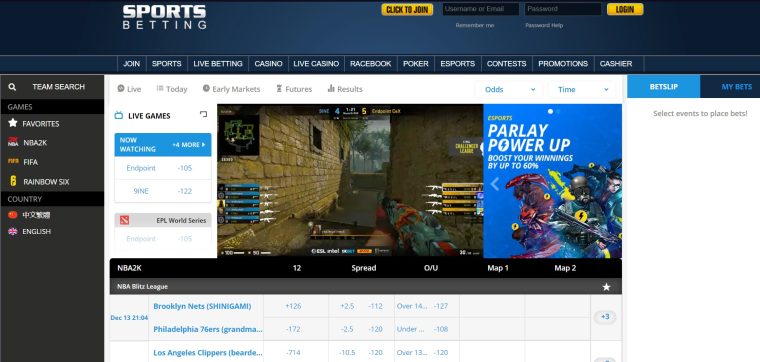Select 76ers spread -2.5 -120

point(361,329)
